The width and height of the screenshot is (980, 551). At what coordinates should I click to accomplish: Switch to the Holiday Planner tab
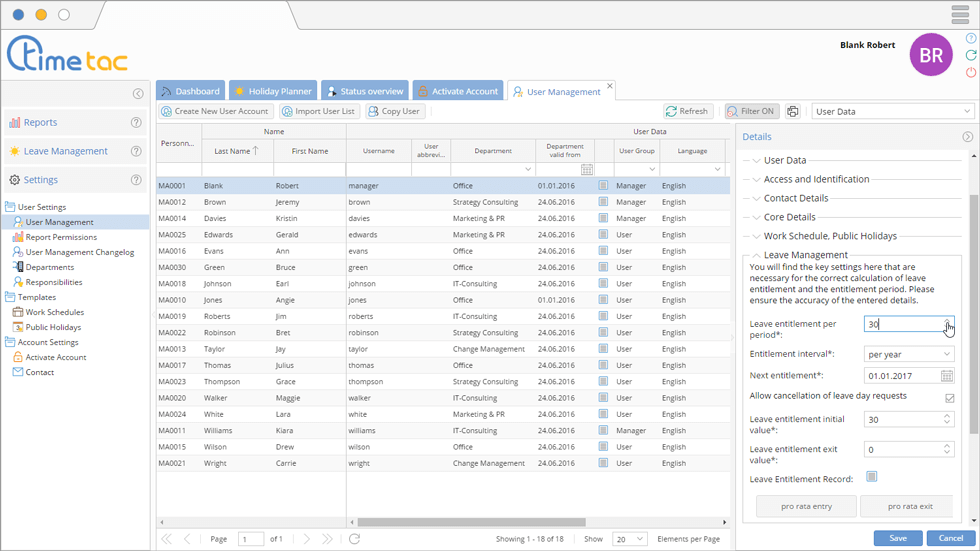tap(273, 91)
